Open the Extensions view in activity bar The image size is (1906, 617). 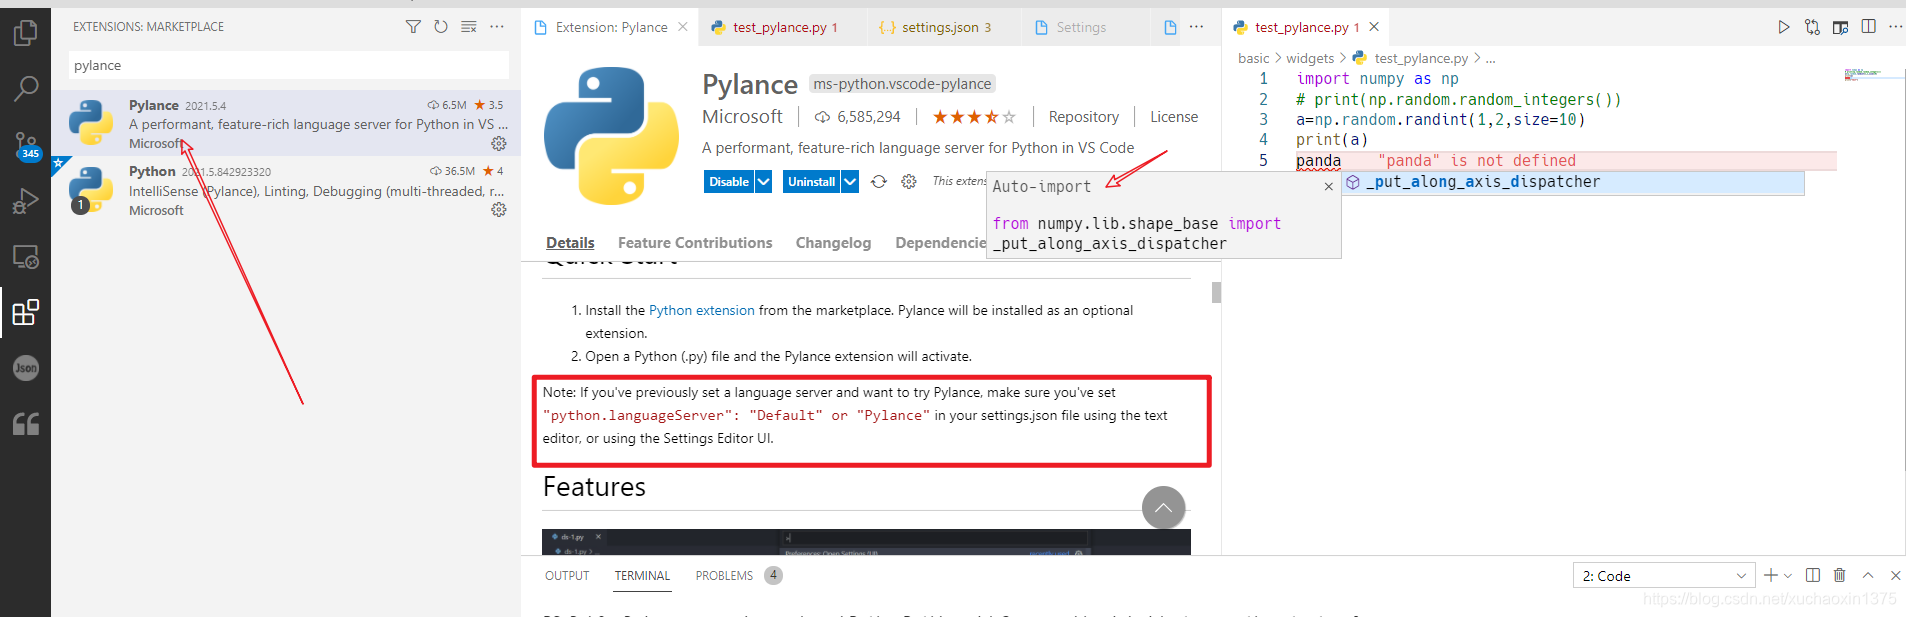pyautogui.click(x=25, y=313)
